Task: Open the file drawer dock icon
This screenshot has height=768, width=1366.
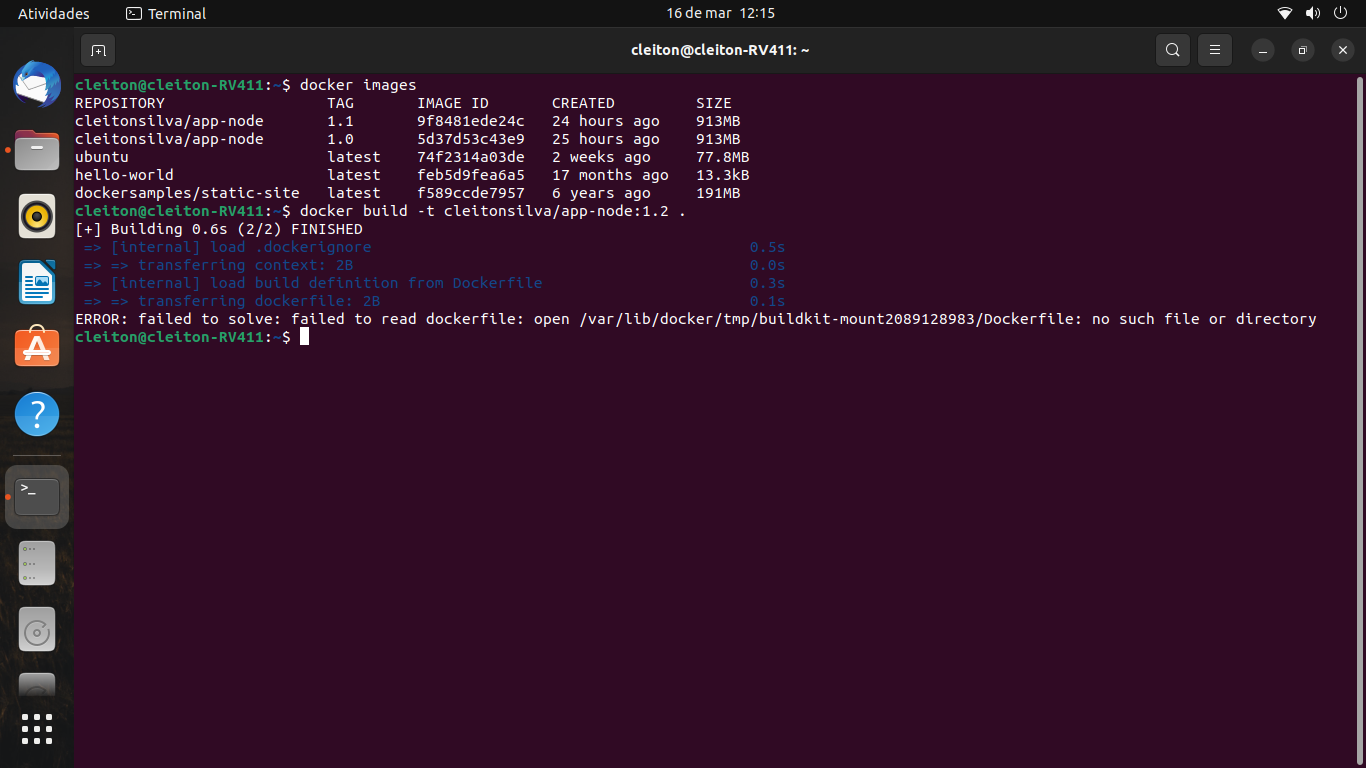Action: click(37, 563)
